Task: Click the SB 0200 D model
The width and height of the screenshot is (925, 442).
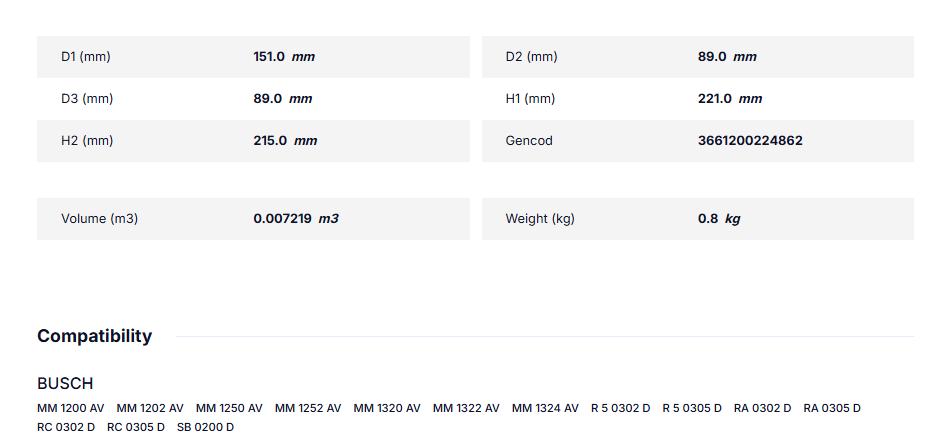Action: pos(205,427)
